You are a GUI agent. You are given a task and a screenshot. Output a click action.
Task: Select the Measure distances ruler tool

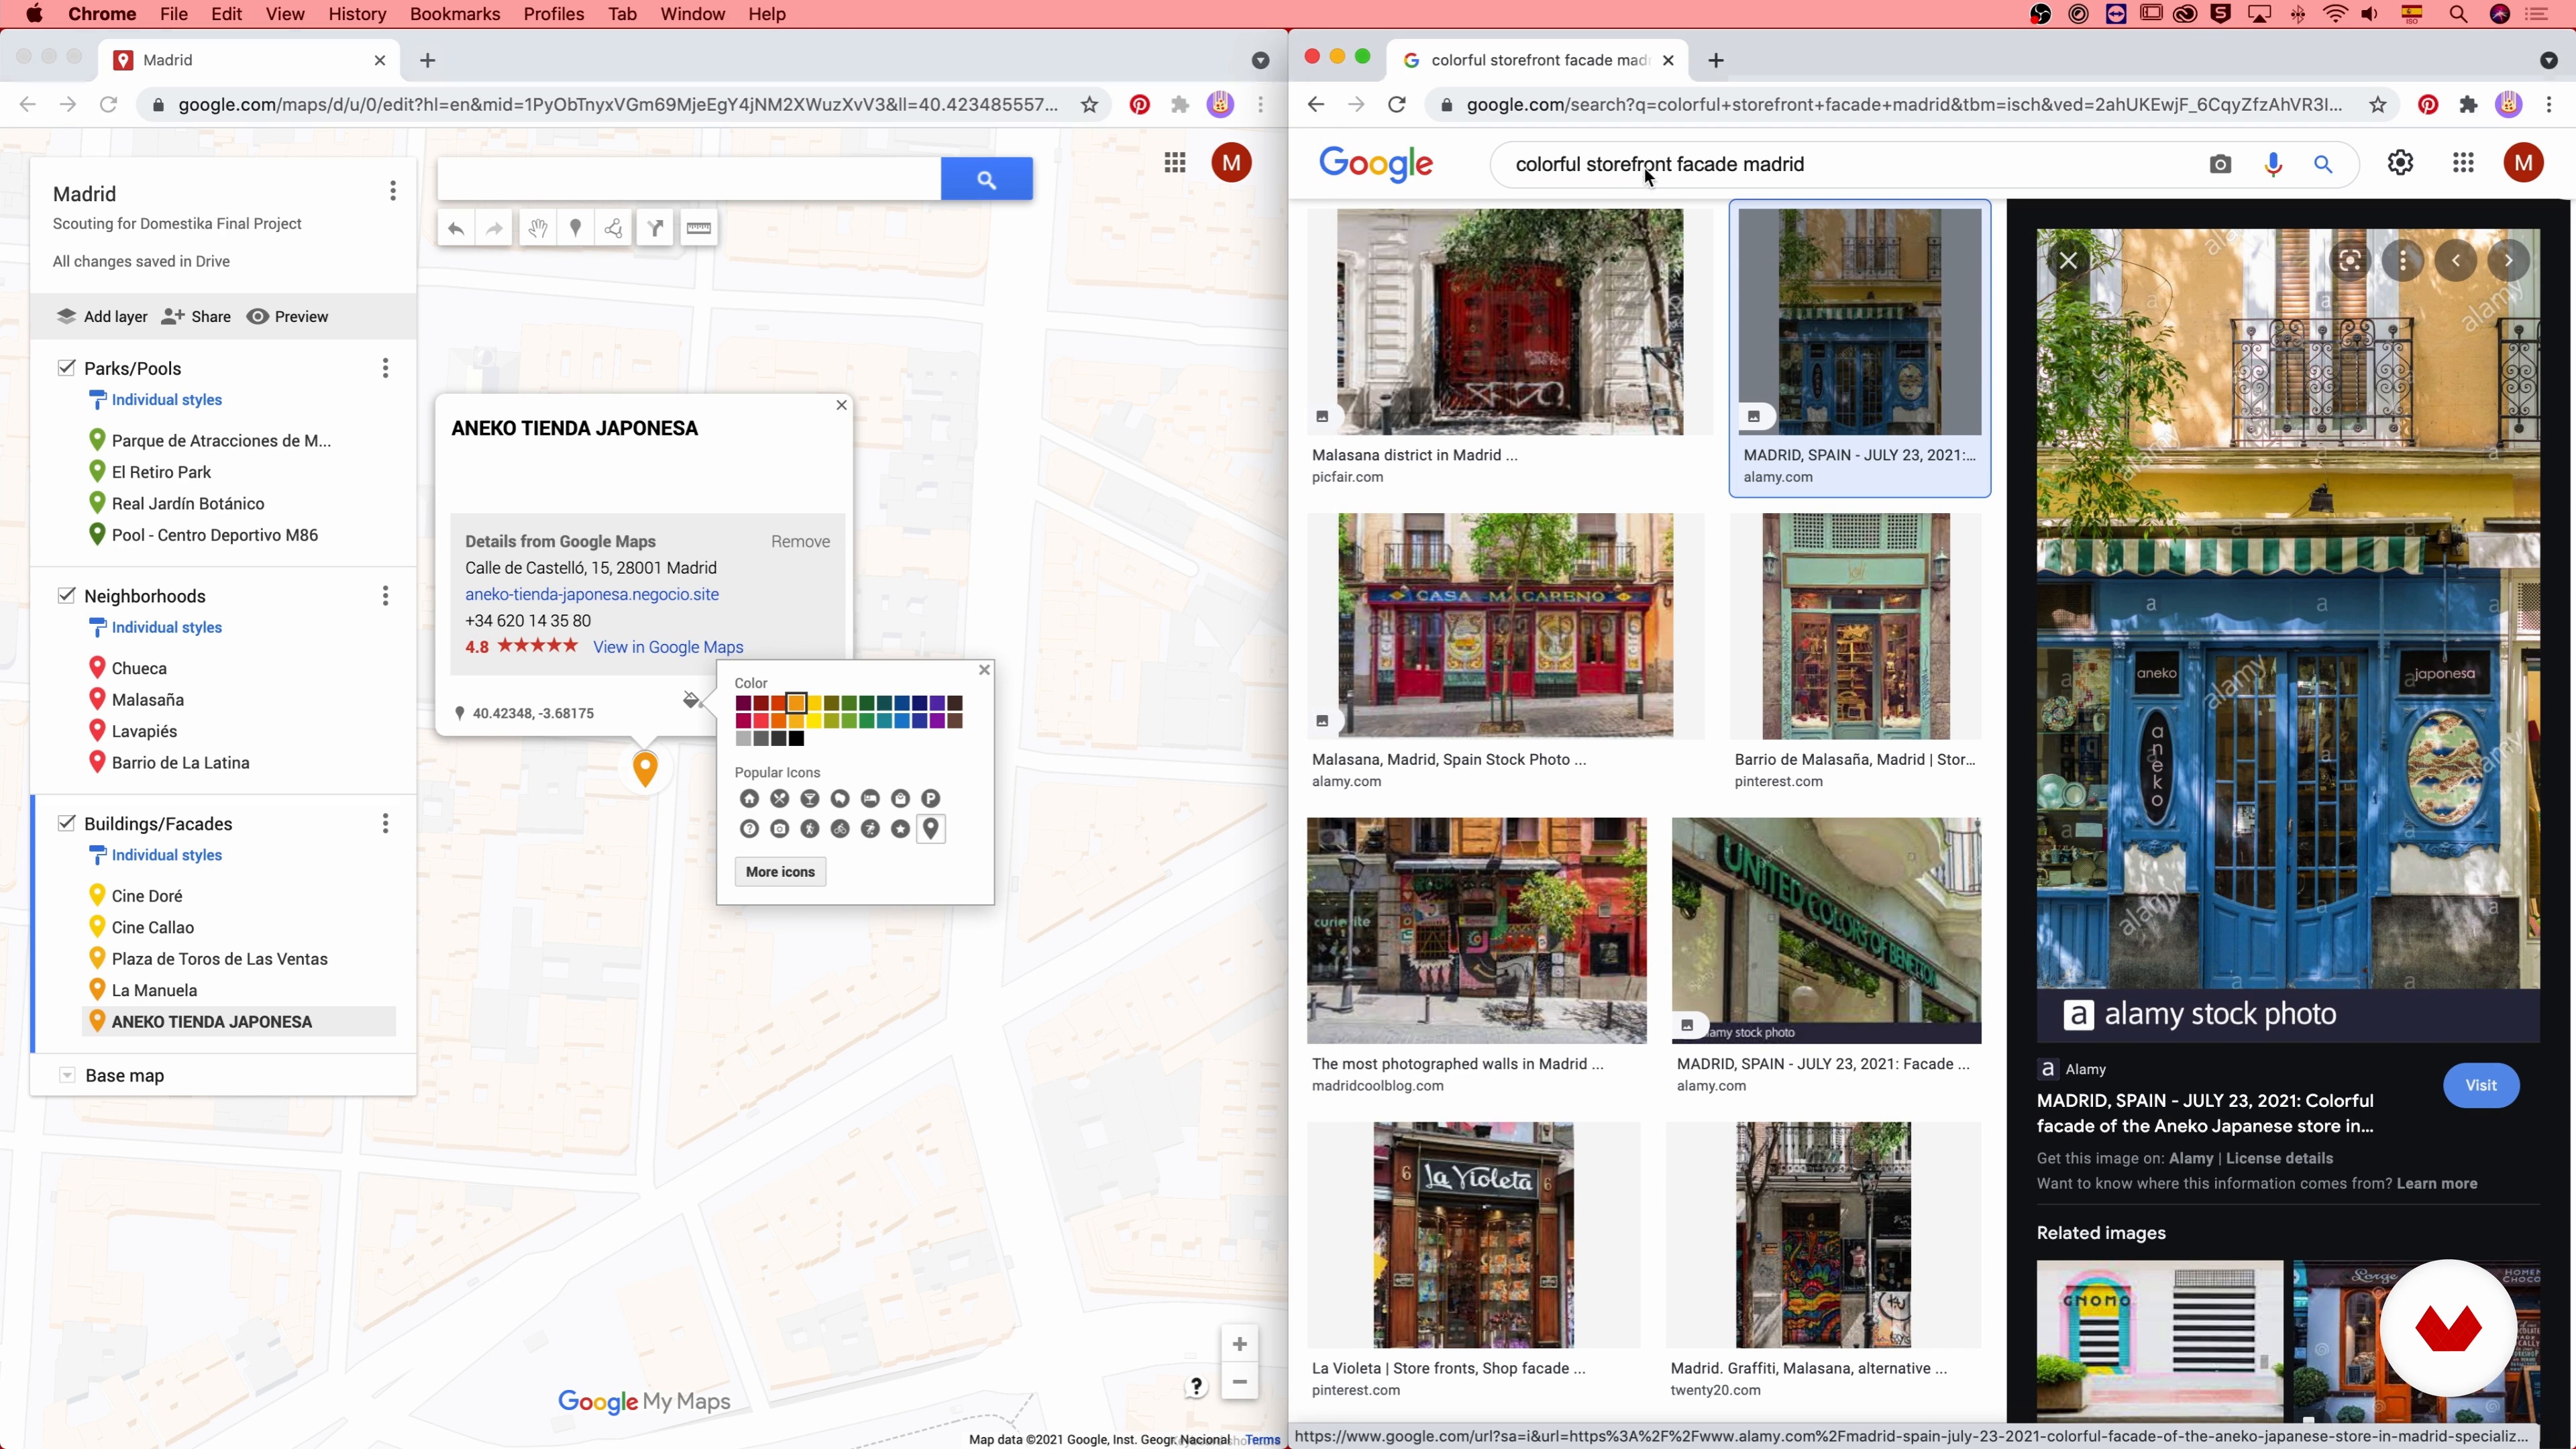pyautogui.click(x=698, y=229)
